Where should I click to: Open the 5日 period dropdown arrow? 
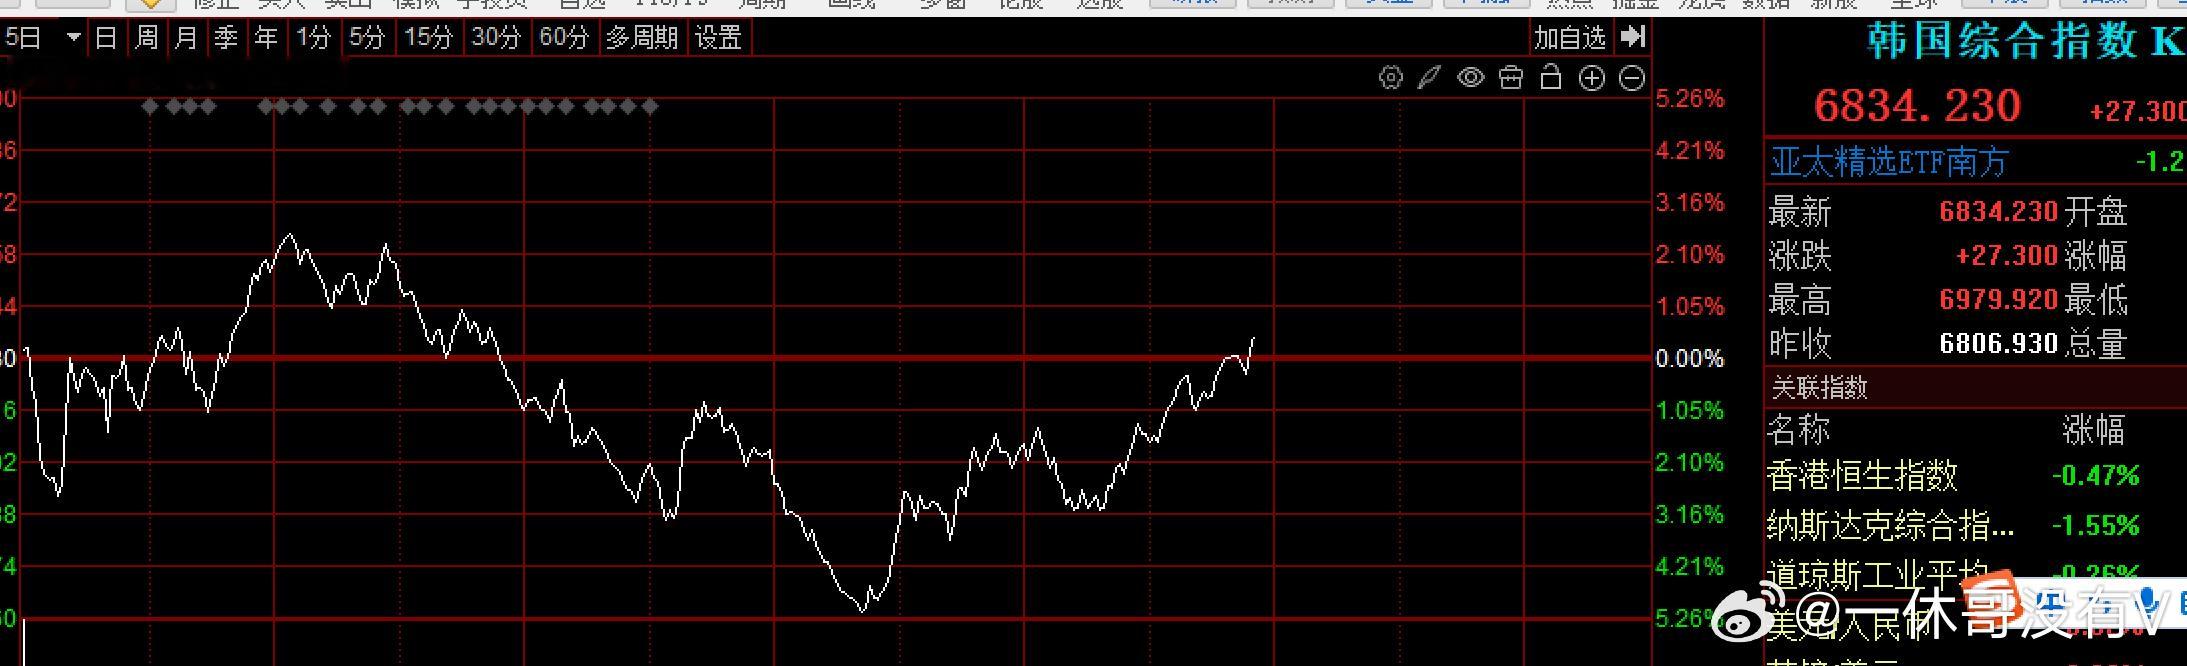click(x=74, y=38)
